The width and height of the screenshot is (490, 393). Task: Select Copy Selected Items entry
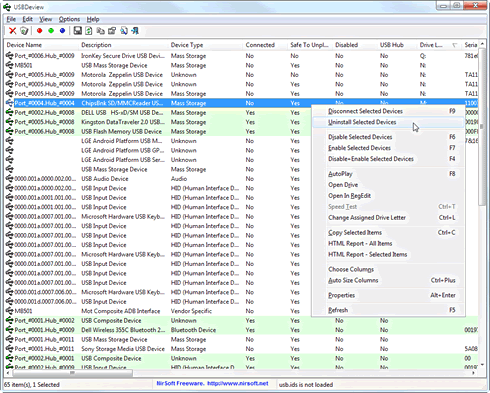click(389, 233)
